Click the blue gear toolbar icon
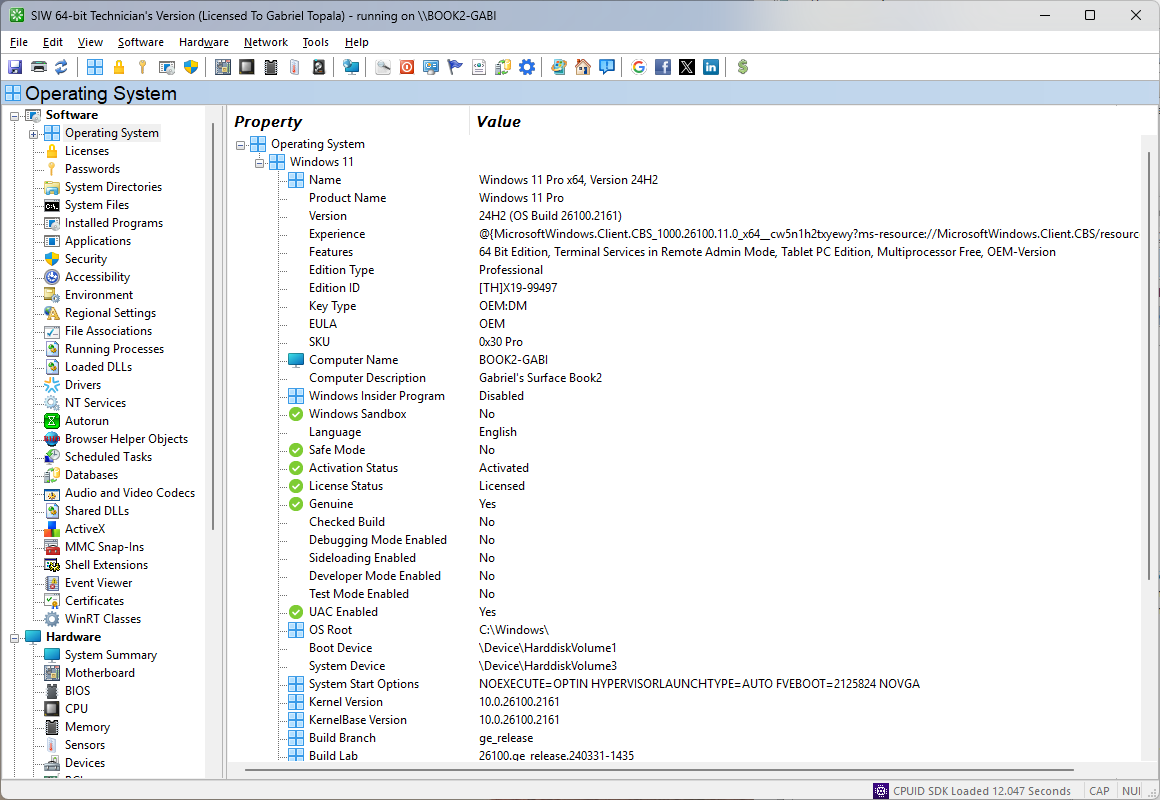Screen dimensions: 1160x800 527,67
